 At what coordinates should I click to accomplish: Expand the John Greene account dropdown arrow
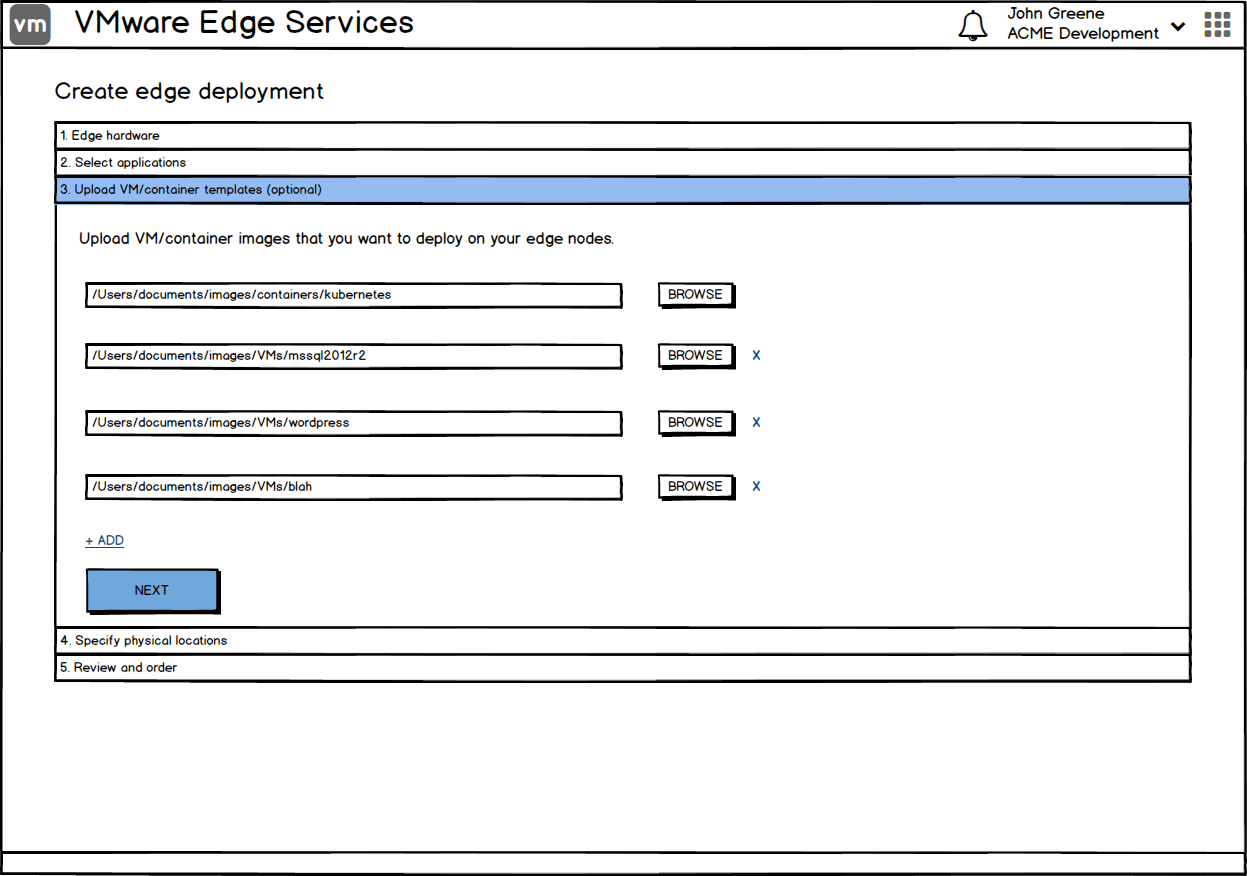[1178, 26]
